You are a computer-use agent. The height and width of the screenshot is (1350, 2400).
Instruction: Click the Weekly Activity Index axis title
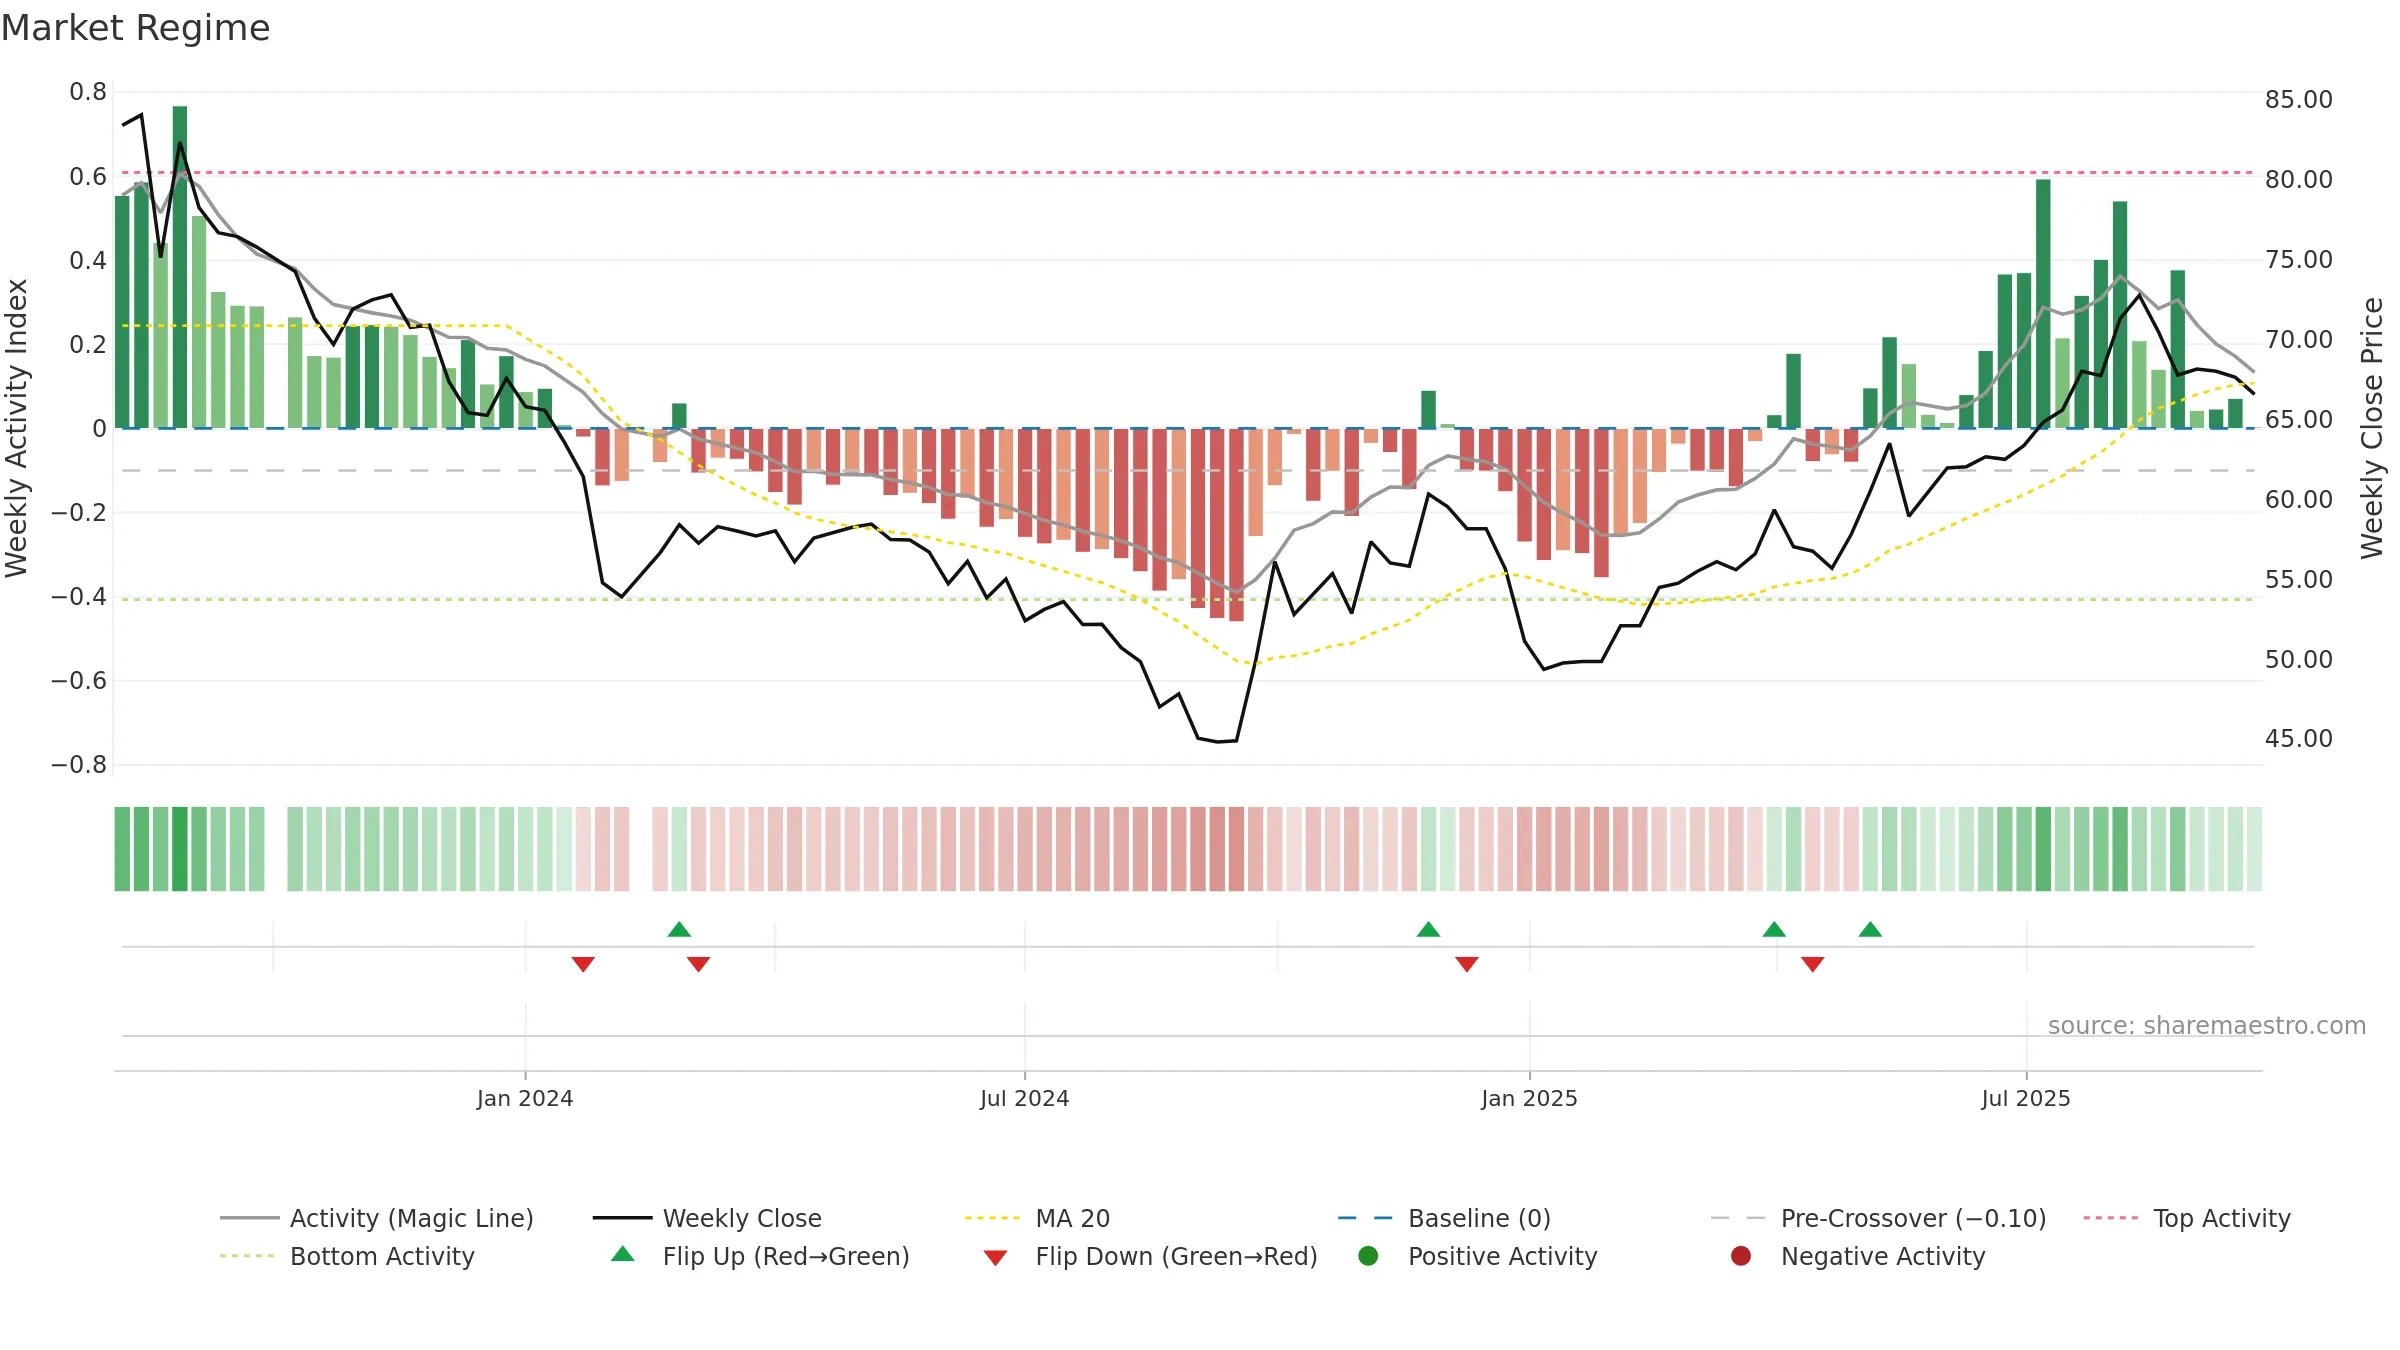[16, 428]
